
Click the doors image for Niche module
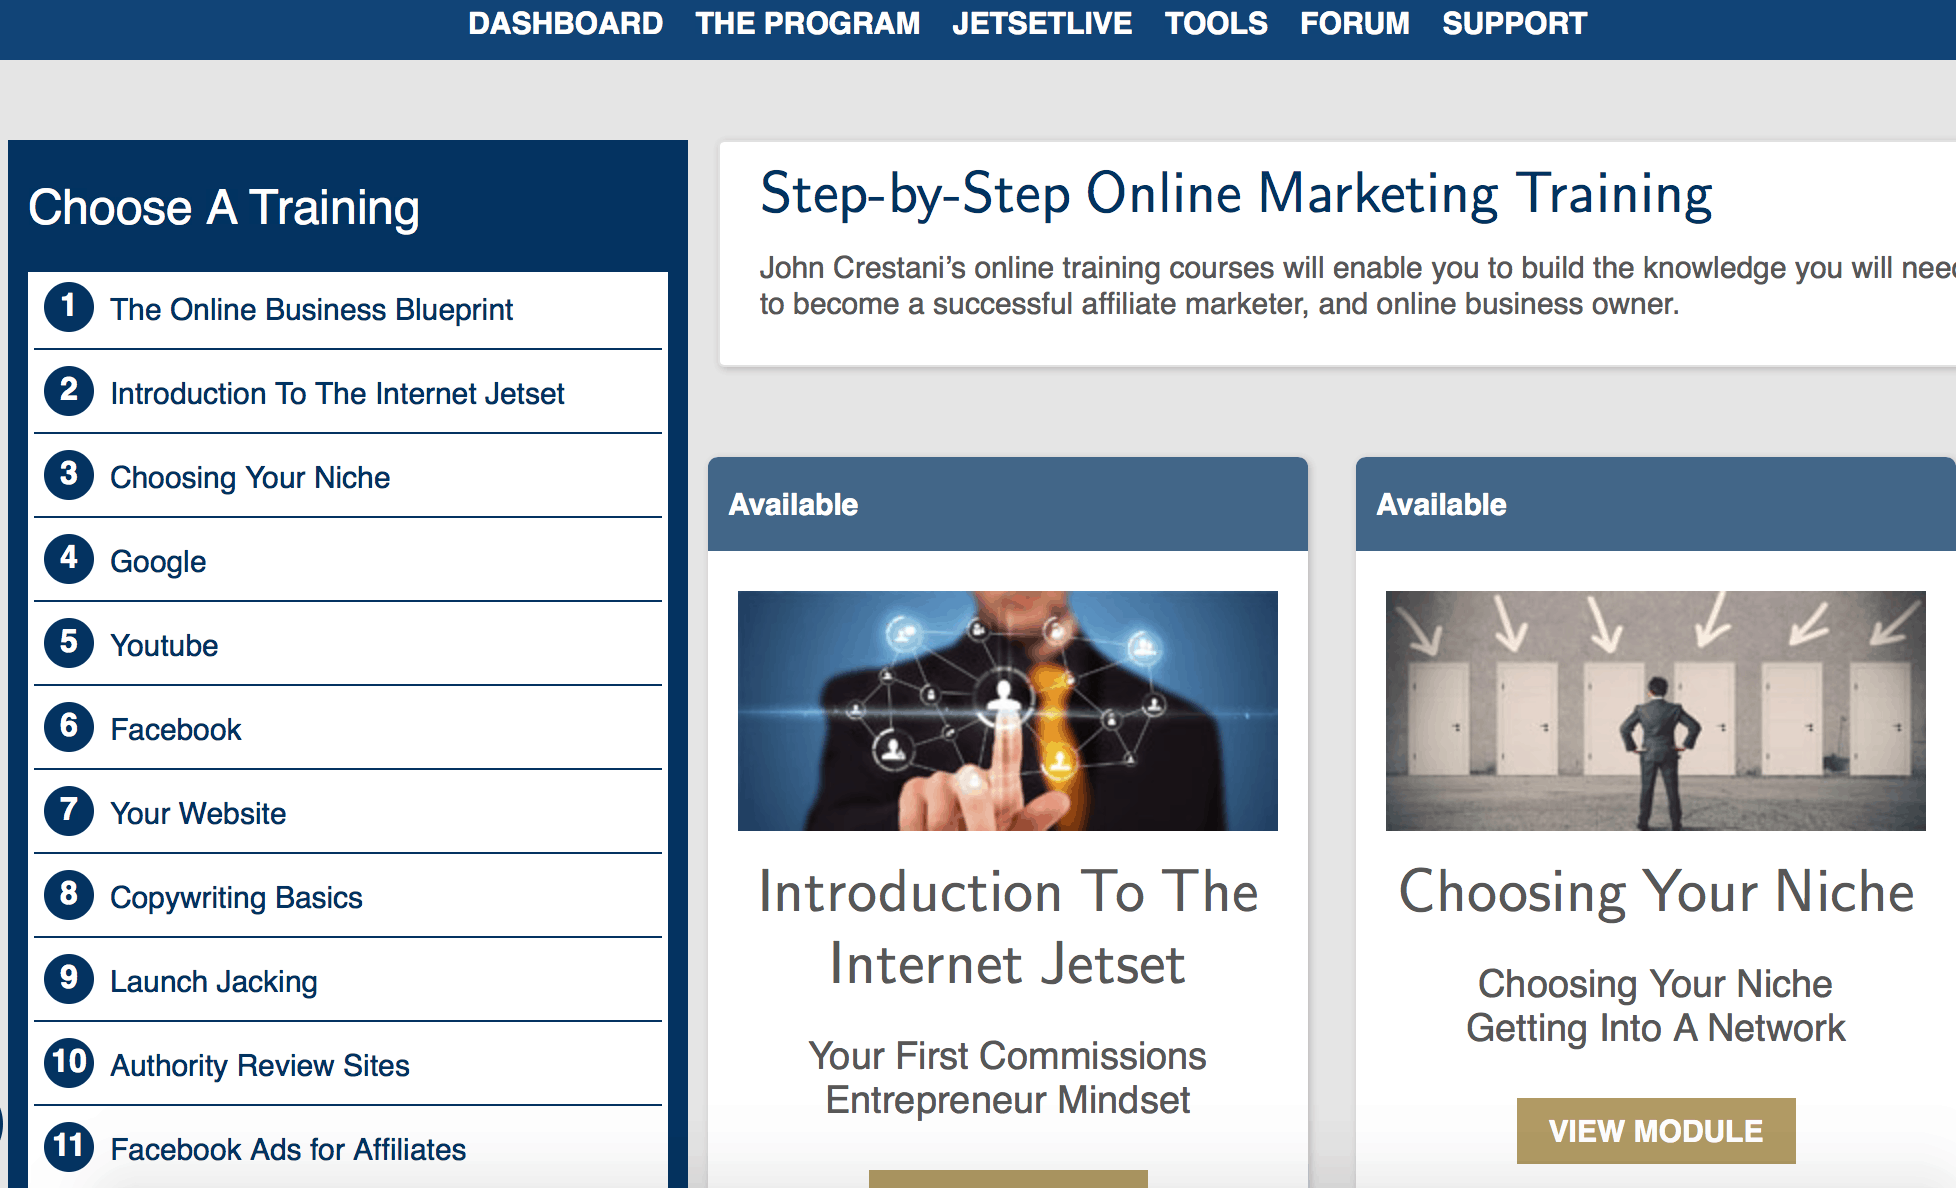pyautogui.click(x=1656, y=711)
